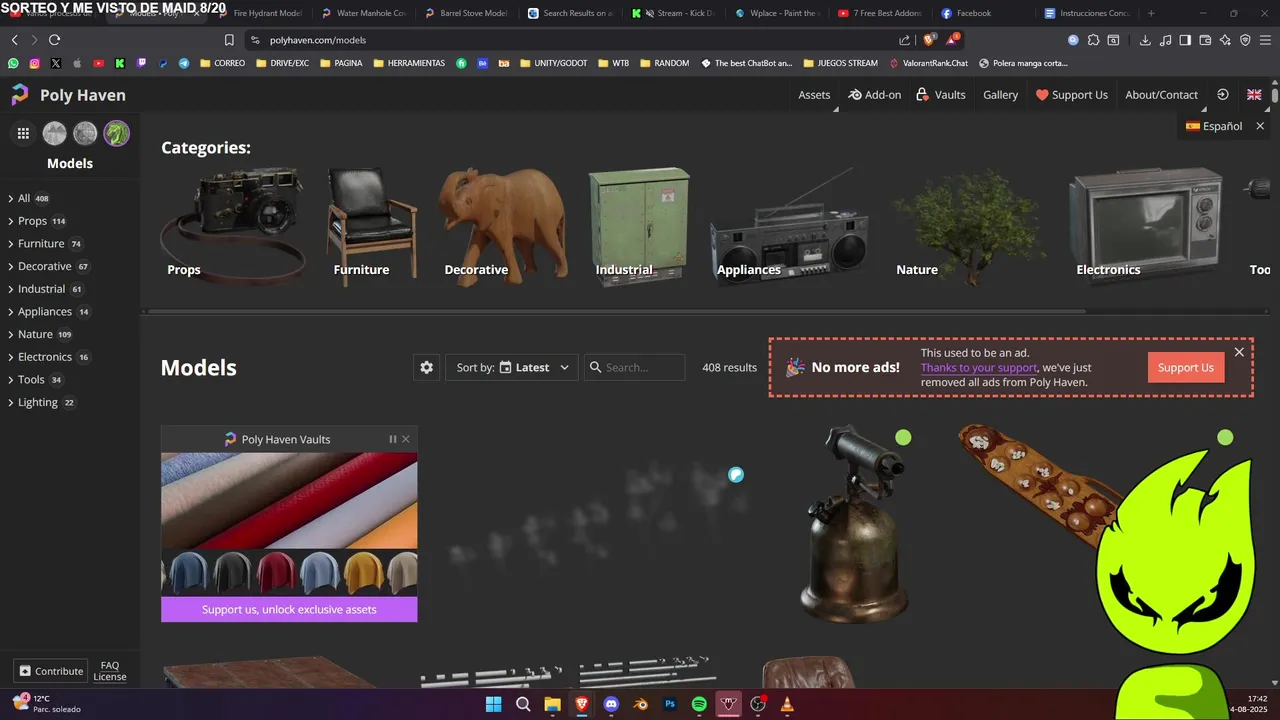Click the sign-in icon next to About/Contact
Image resolution: width=1280 pixels, height=720 pixels.
[x=1222, y=95]
